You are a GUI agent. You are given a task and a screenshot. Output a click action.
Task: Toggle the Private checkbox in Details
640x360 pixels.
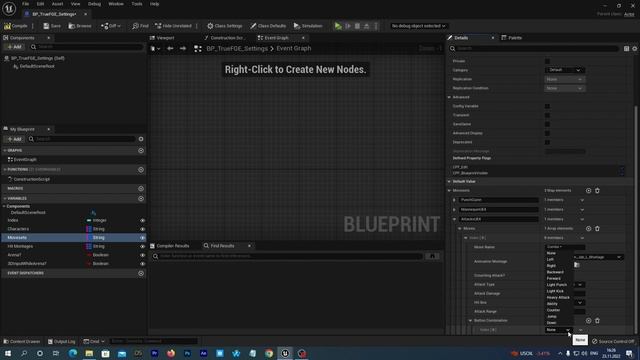click(547, 61)
